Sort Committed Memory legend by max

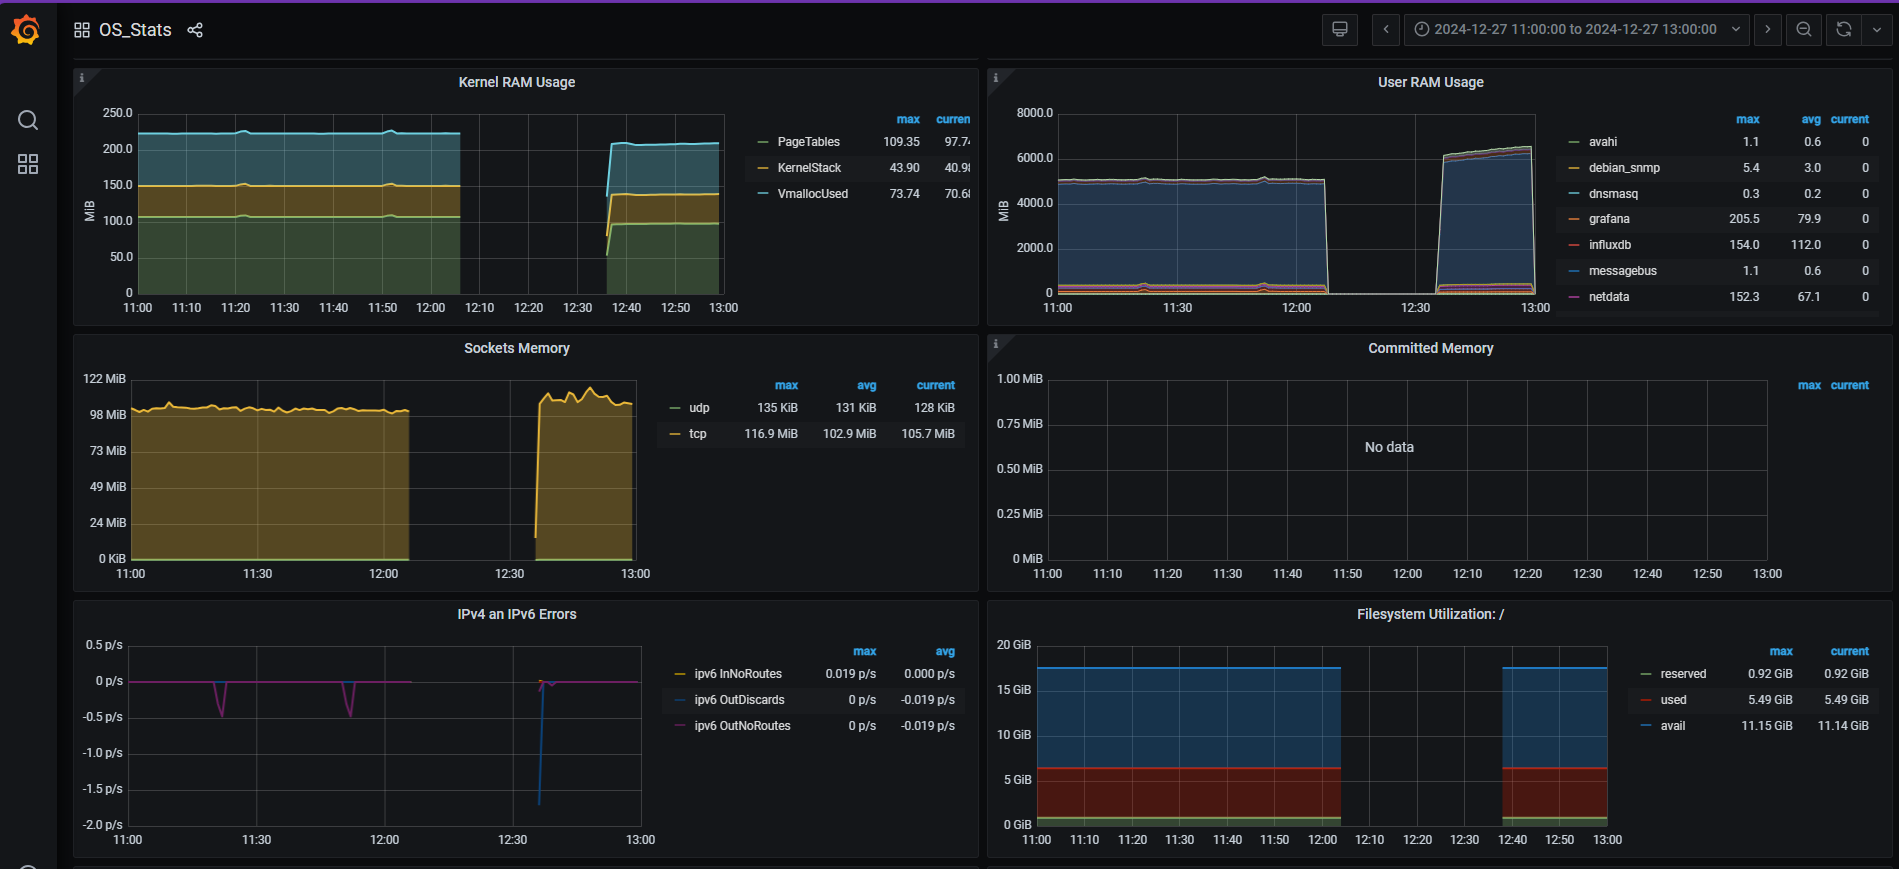1810,385
